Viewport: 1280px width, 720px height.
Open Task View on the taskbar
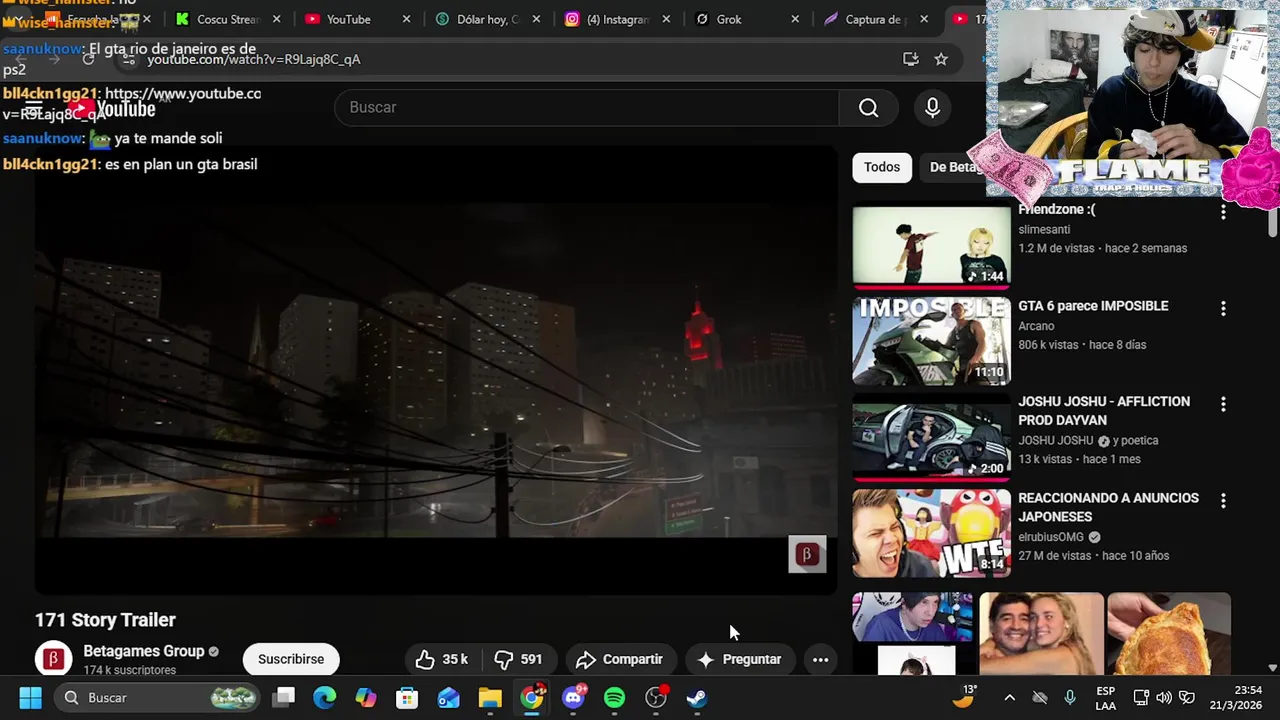coord(284,698)
